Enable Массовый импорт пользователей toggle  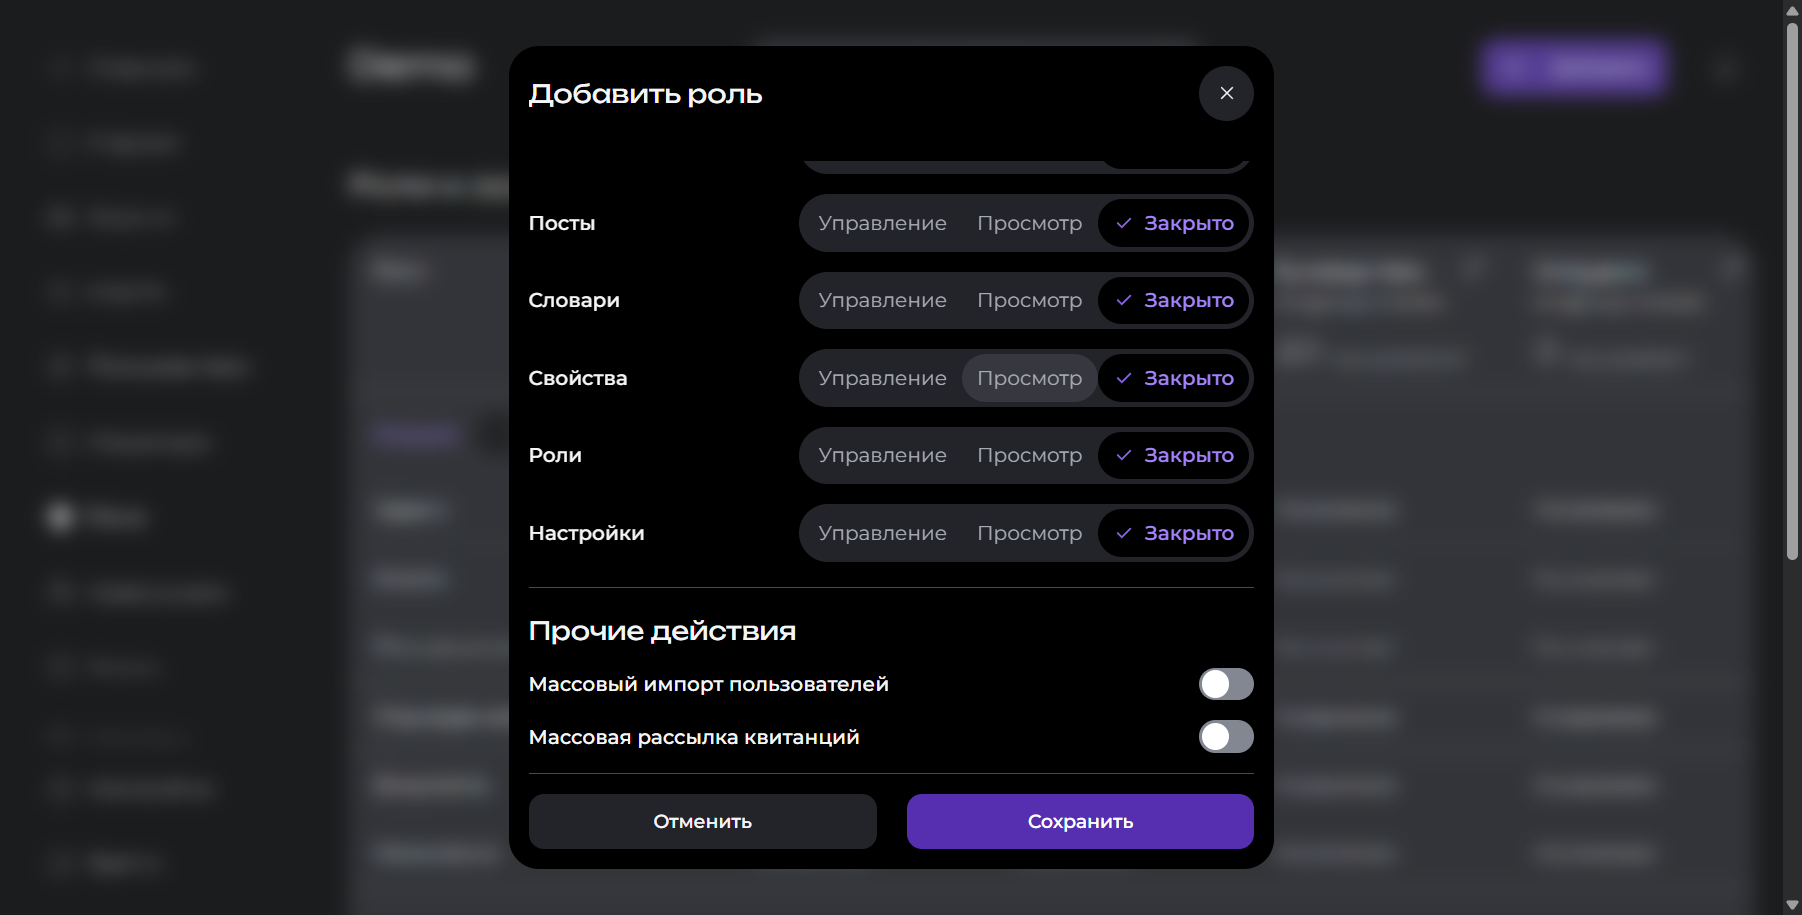(1226, 684)
